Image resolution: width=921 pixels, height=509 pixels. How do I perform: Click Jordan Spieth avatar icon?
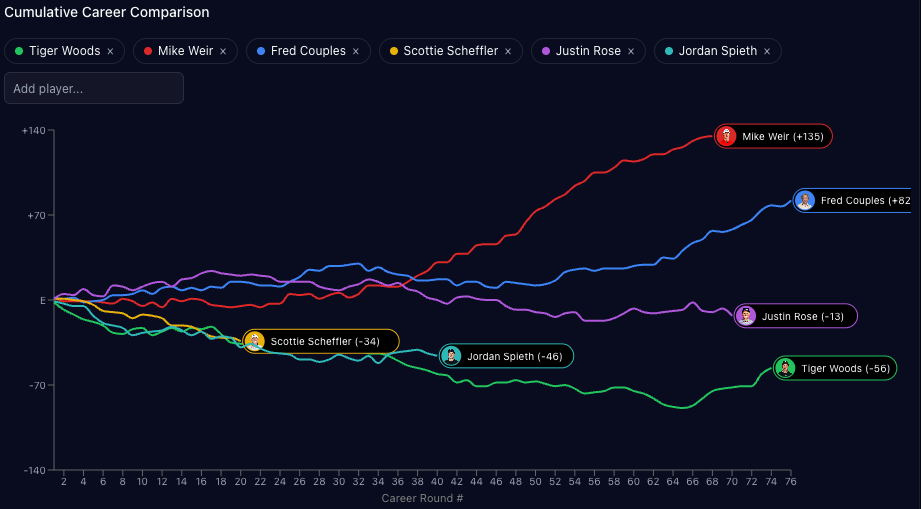point(452,356)
